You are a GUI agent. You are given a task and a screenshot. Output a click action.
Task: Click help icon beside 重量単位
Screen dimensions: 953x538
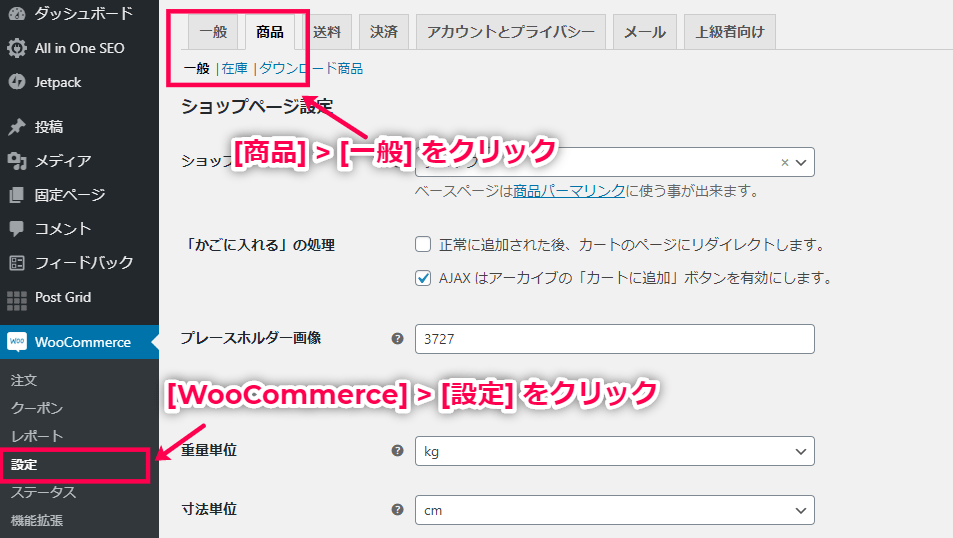[397, 450]
